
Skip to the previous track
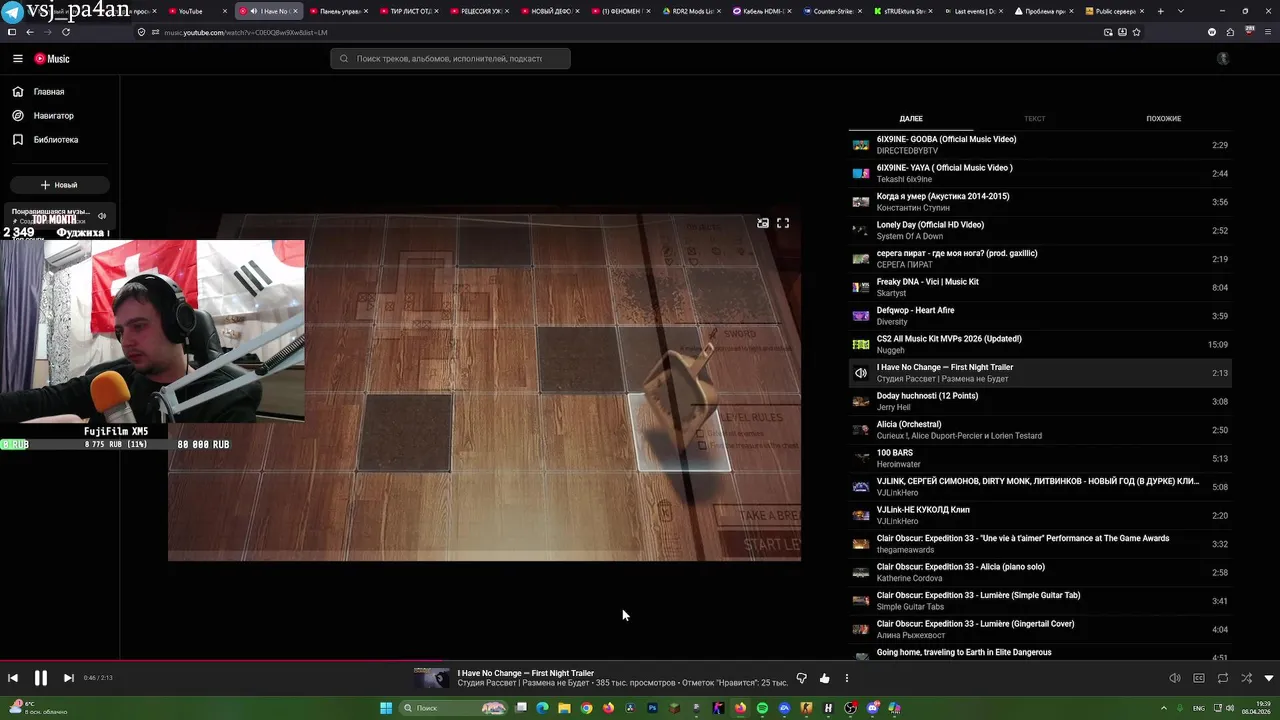[13, 678]
